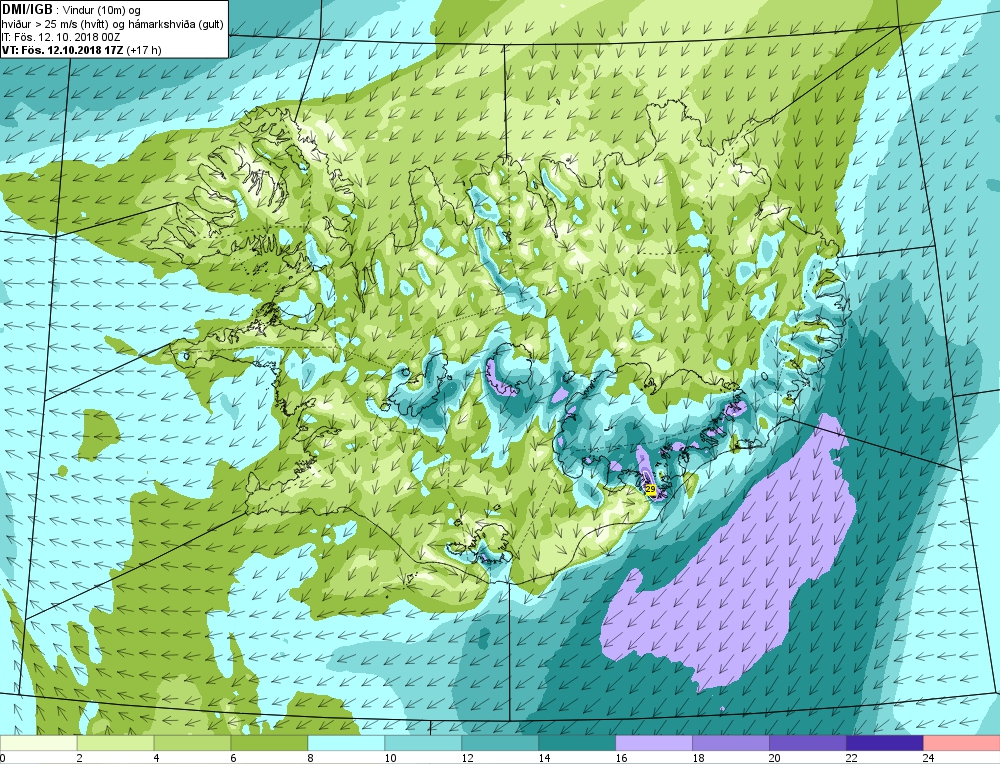Click the legend scale label 14
The height and width of the screenshot is (764, 1000).
pos(545,758)
